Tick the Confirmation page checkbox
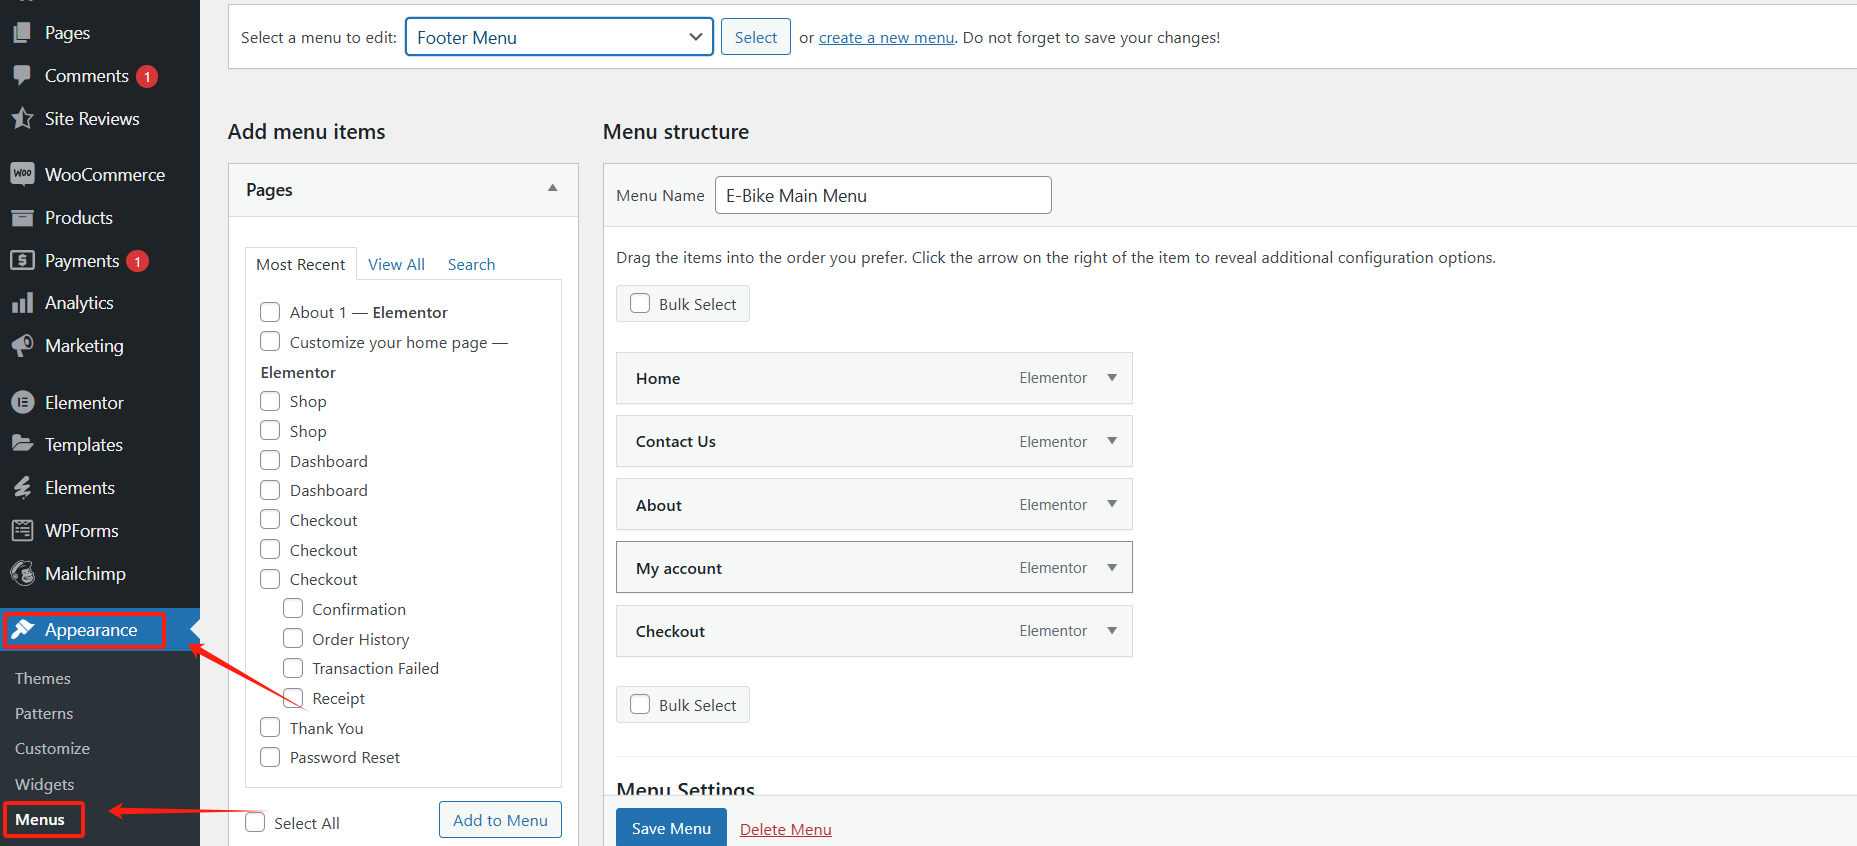This screenshot has height=846, width=1857. point(293,608)
